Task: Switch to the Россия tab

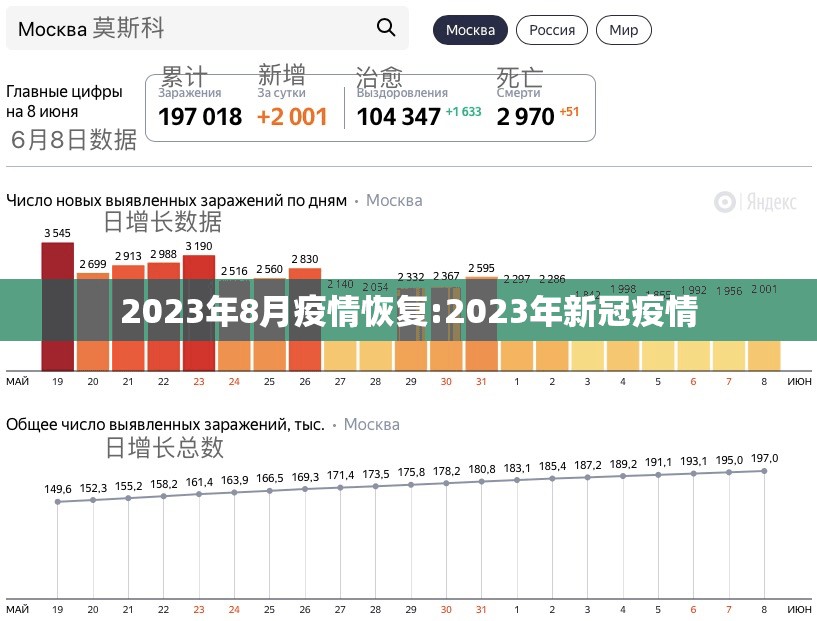Action: [552, 30]
